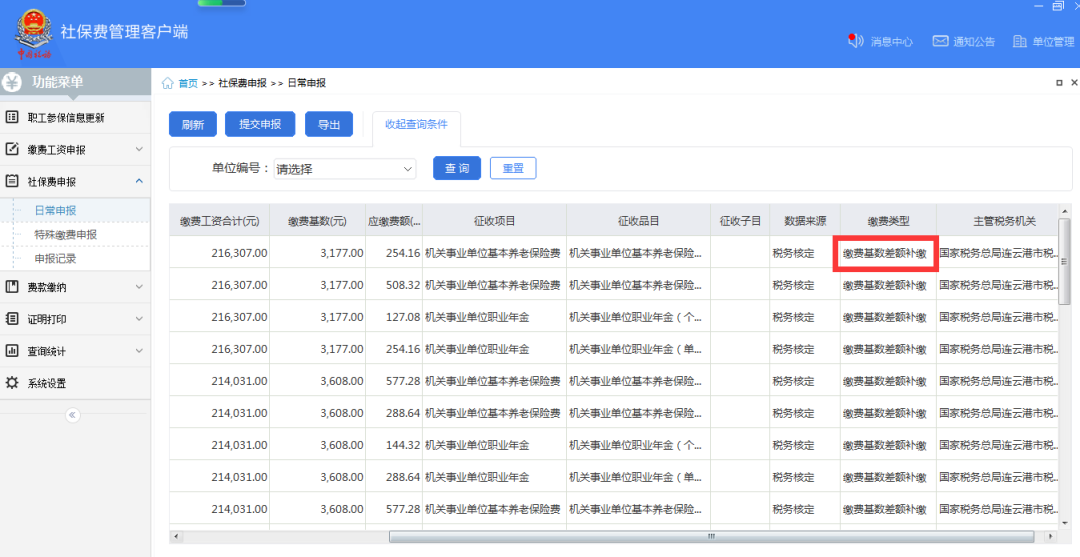Click the 证明打印 document icon
The width and height of the screenshot is (1080, 557).
click(12, 319)
